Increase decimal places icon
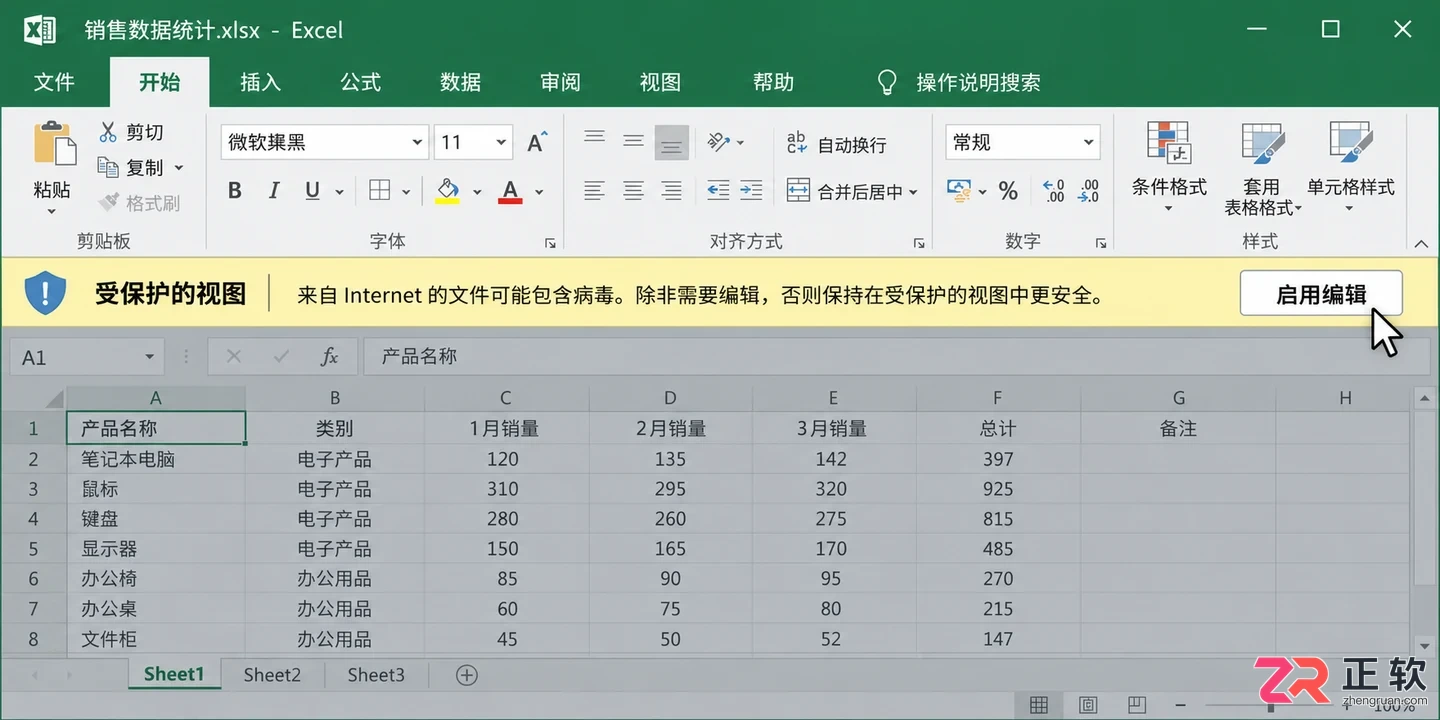Viewport: 1440px width, 720px height. point(1053,191)
